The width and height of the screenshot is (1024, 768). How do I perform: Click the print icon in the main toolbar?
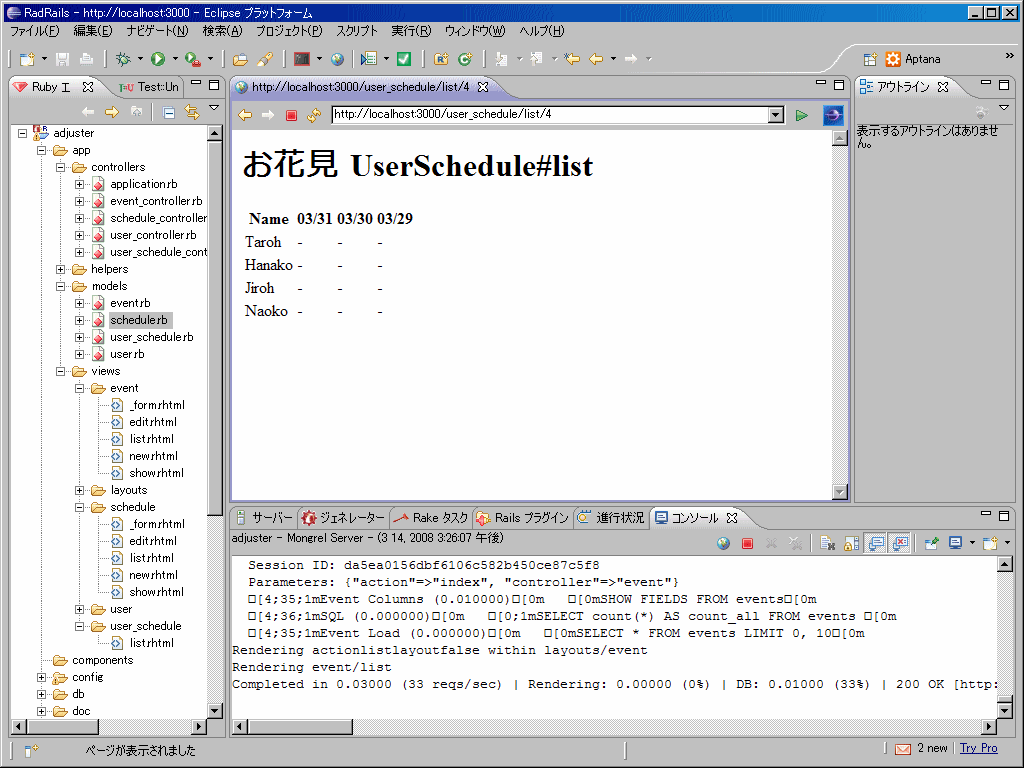pyautogui.click(x=85, y=59)
